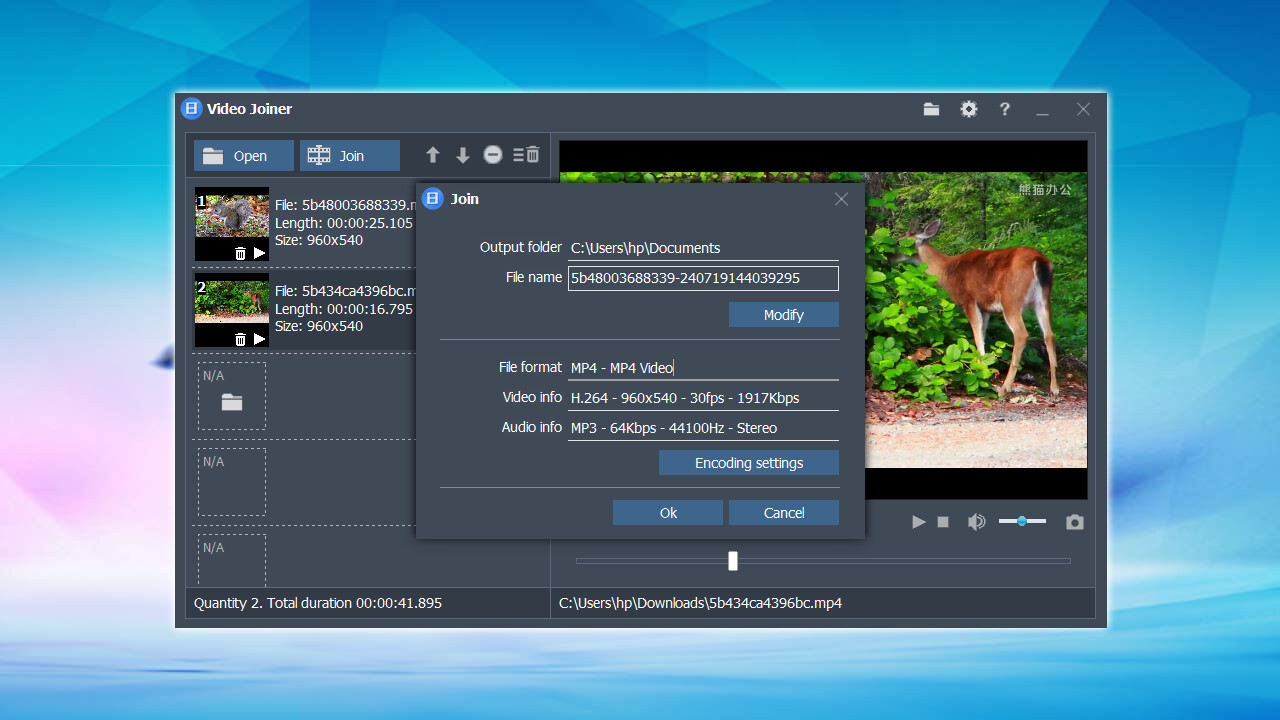The height and width of the screenshot is (720, 1280).
Task: Click the Move Up arrow icon
Action: 433,155
